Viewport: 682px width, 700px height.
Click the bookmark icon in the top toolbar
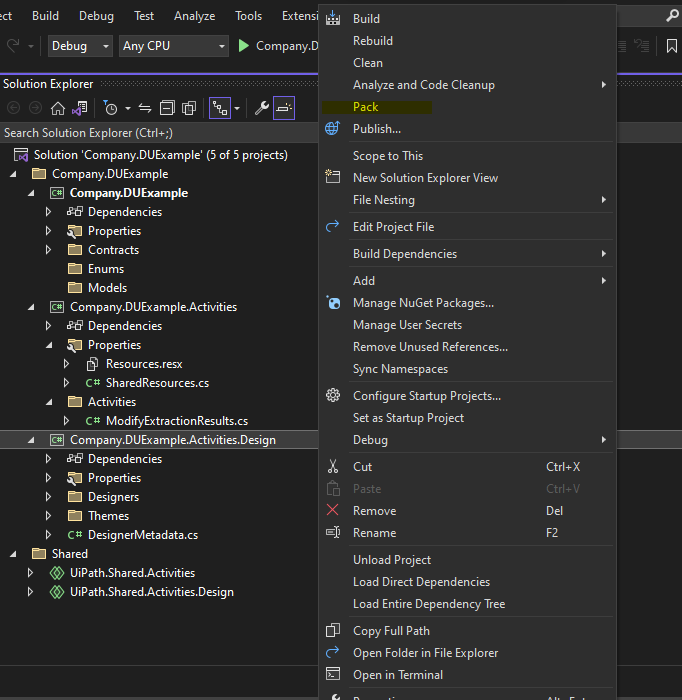coord(671,46)
